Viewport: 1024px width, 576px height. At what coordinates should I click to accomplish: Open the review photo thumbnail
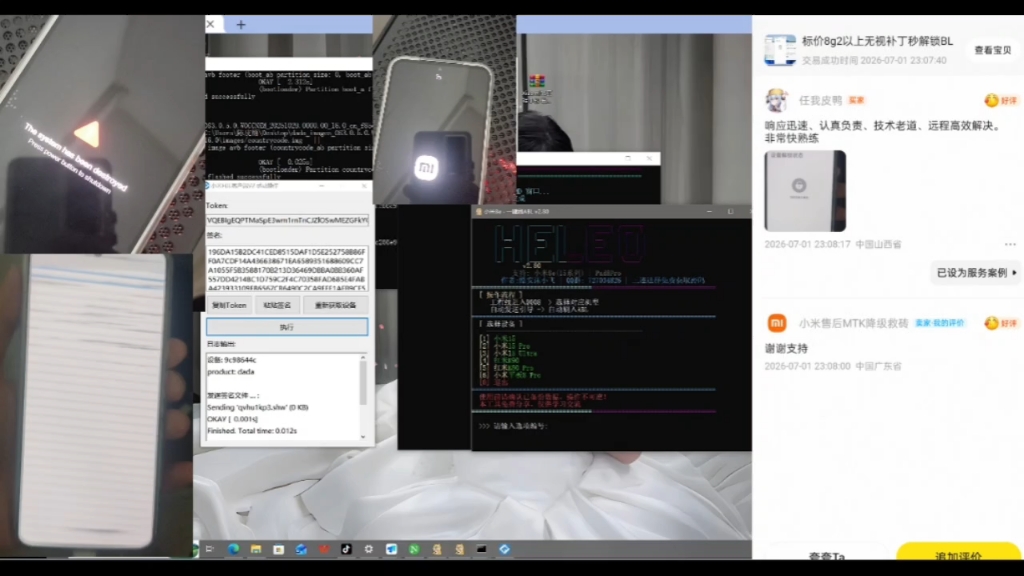(805, 191)
